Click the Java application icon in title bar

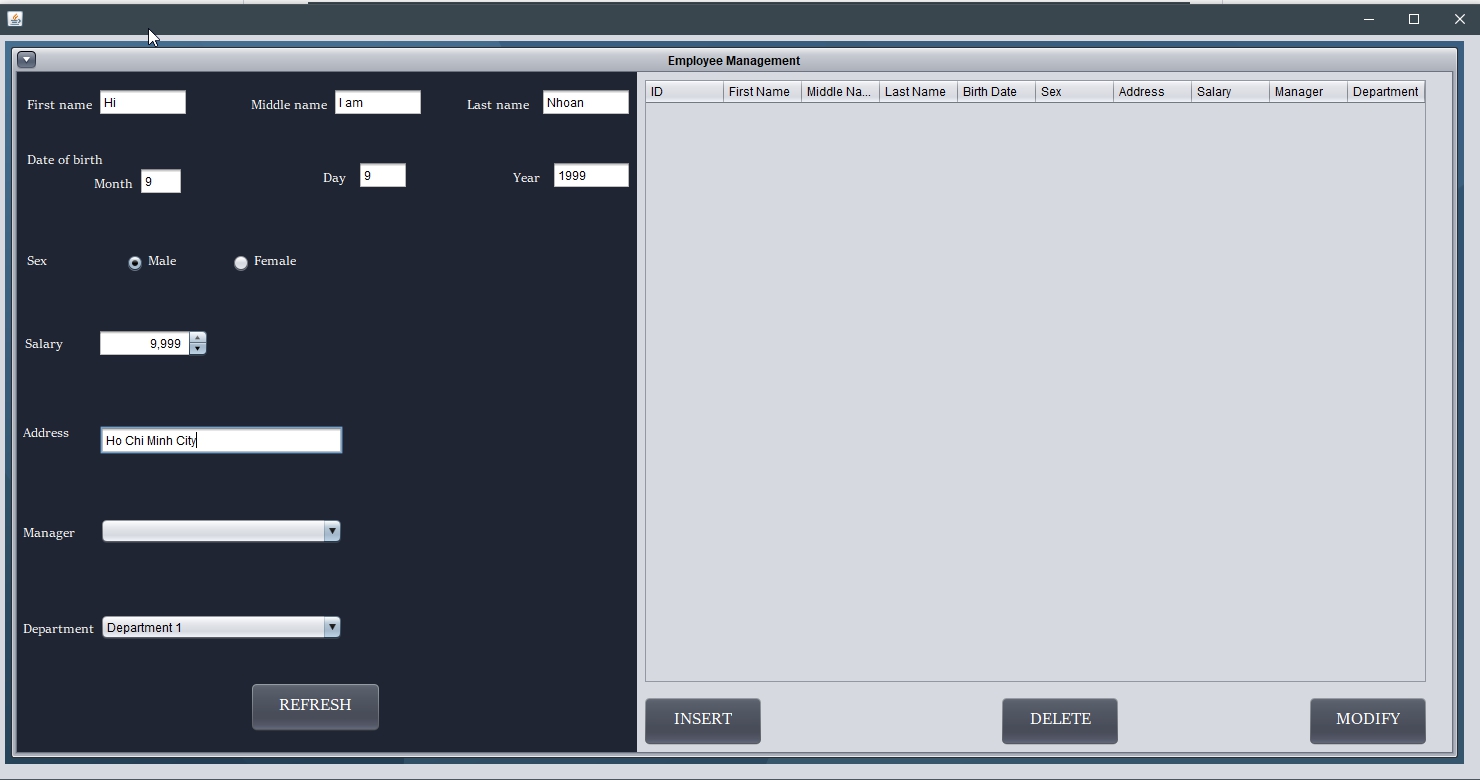[15, 18]
